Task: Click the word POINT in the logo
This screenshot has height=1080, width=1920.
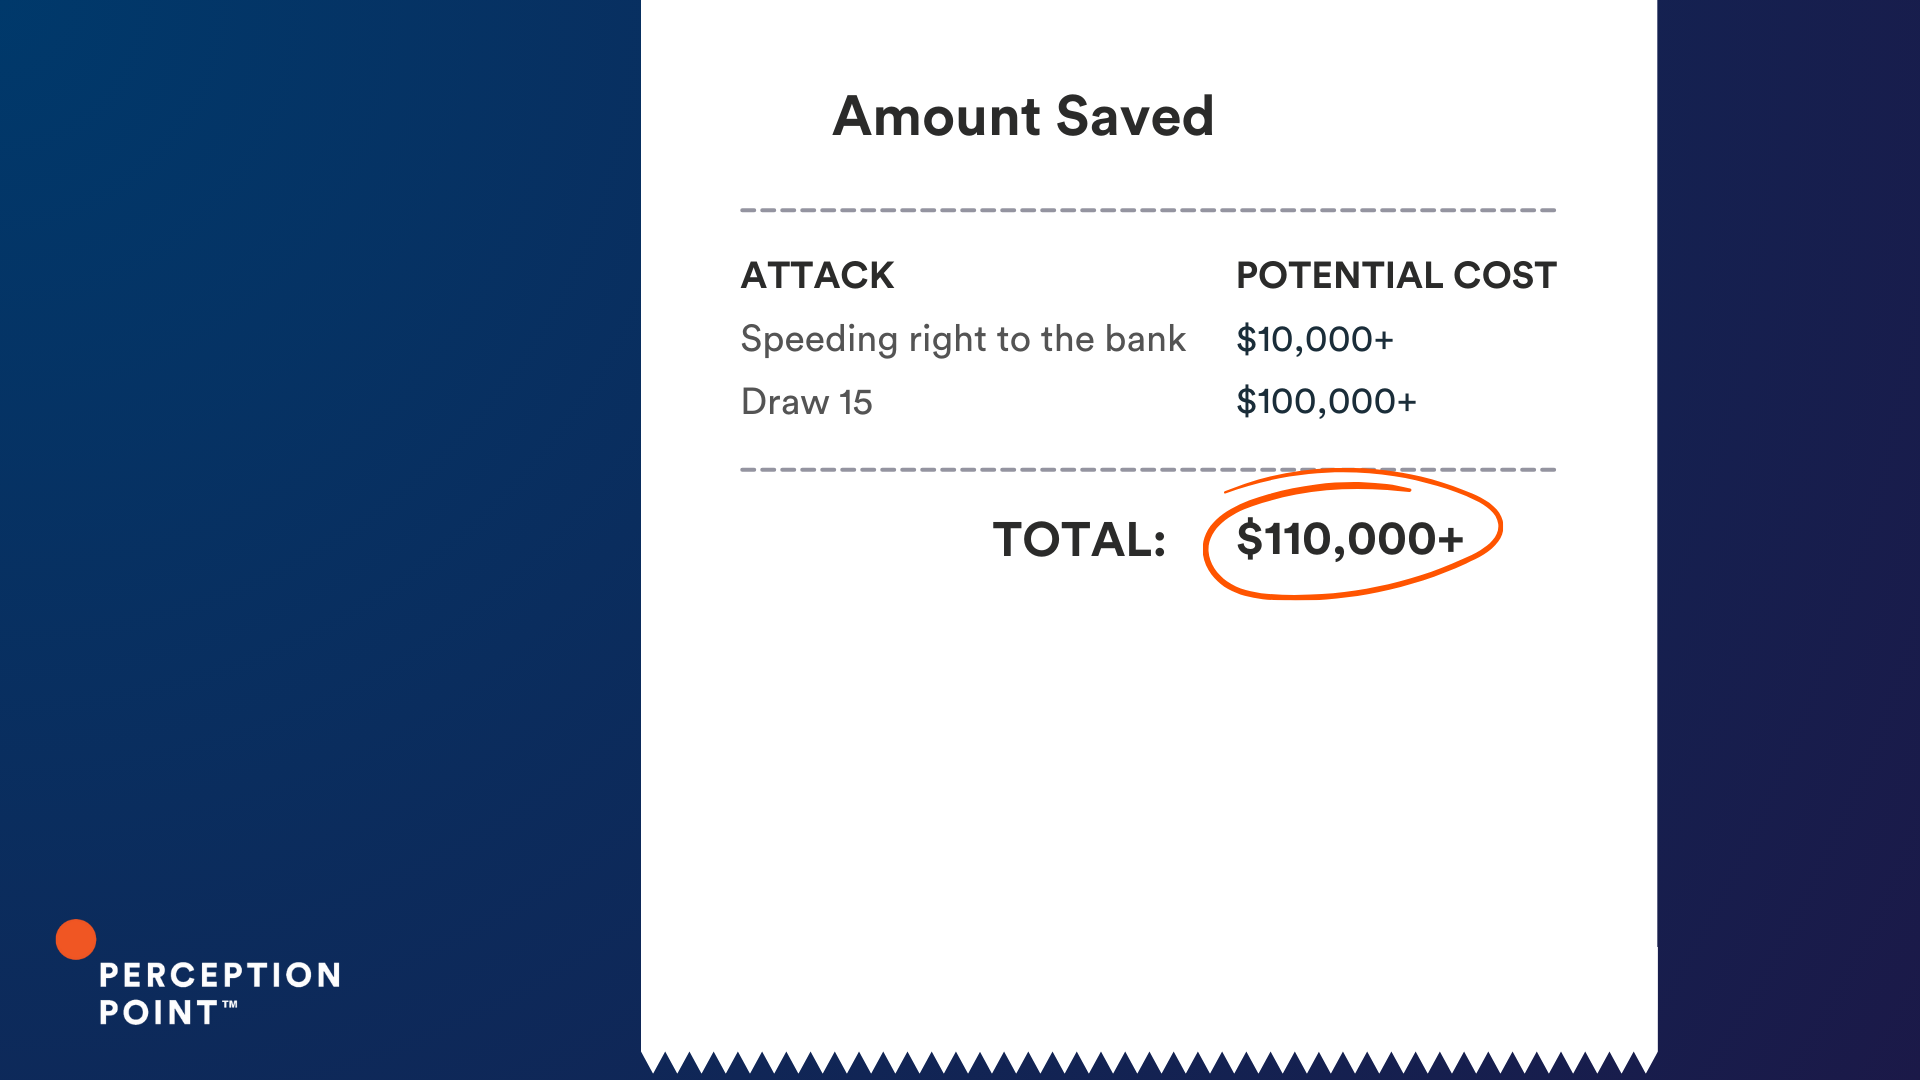Action: [158, 1012]
